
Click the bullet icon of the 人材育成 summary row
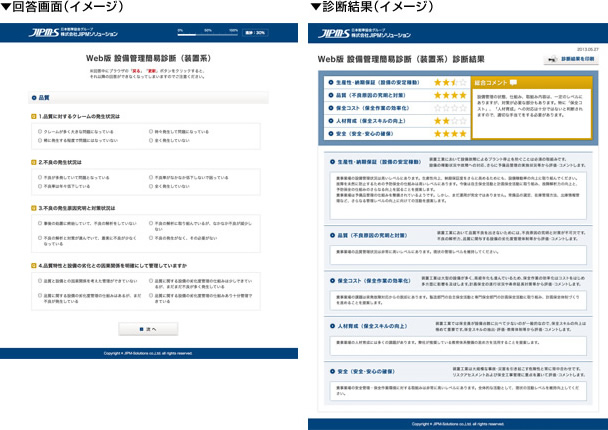click(331, 121)
